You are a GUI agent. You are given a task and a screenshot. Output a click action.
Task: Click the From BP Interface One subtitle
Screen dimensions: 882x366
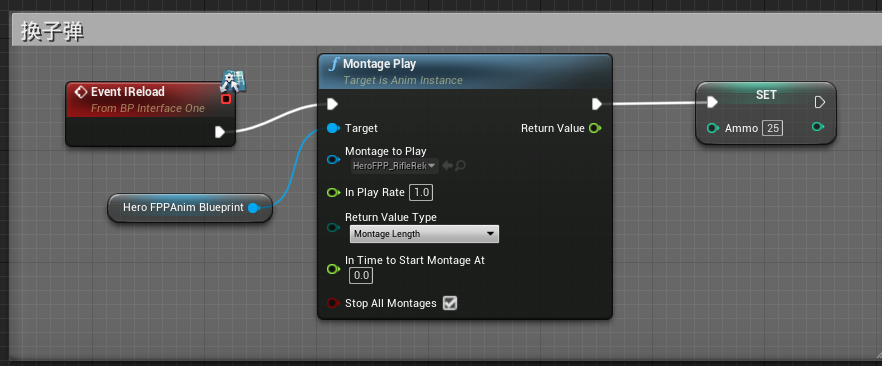[x=148, y=108]
